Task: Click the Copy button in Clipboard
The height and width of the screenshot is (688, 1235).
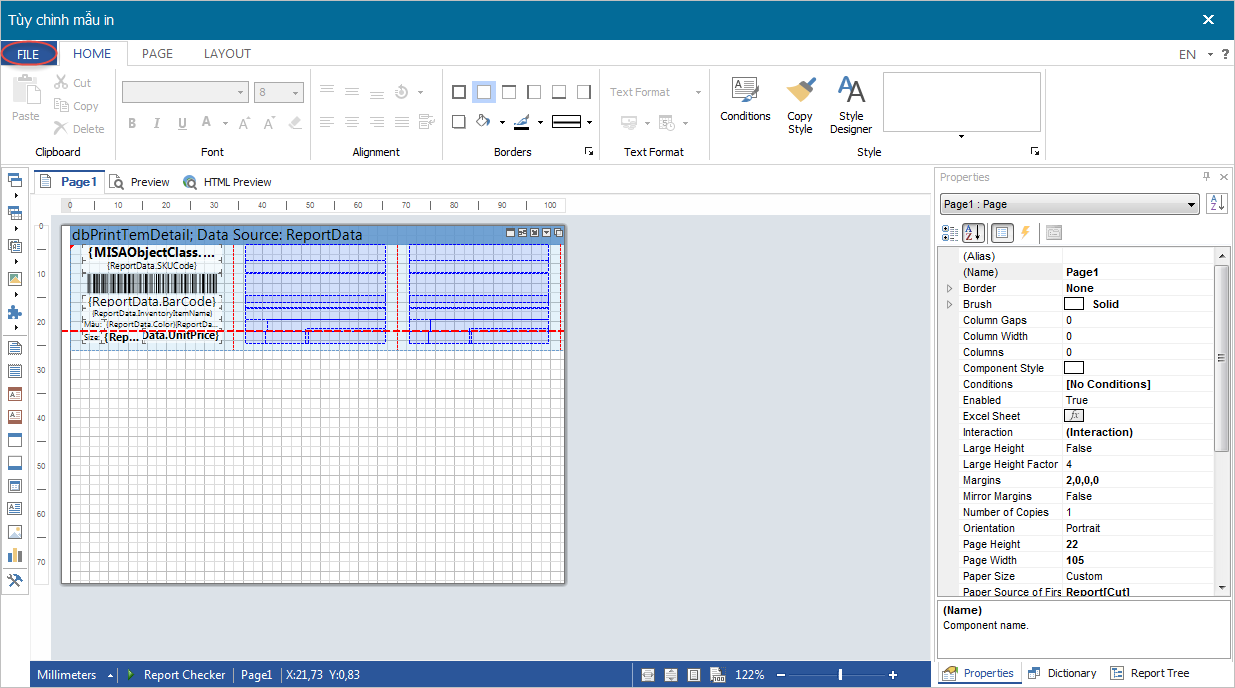Action: click(x=77, y=106)
